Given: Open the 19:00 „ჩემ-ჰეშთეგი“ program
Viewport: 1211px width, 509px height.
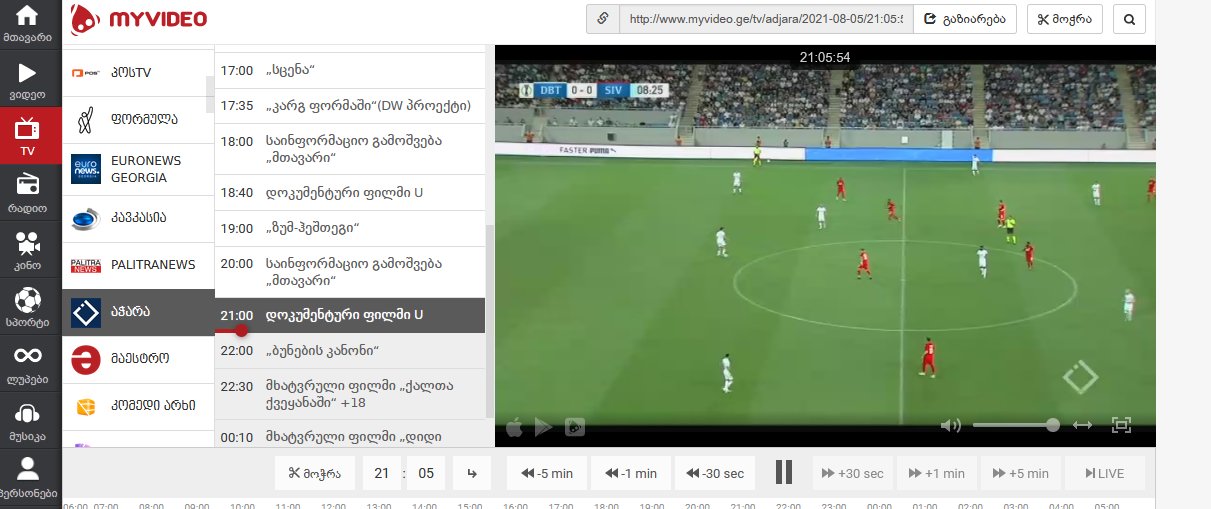Looking at the screenshot, I should tap(350, 228).
